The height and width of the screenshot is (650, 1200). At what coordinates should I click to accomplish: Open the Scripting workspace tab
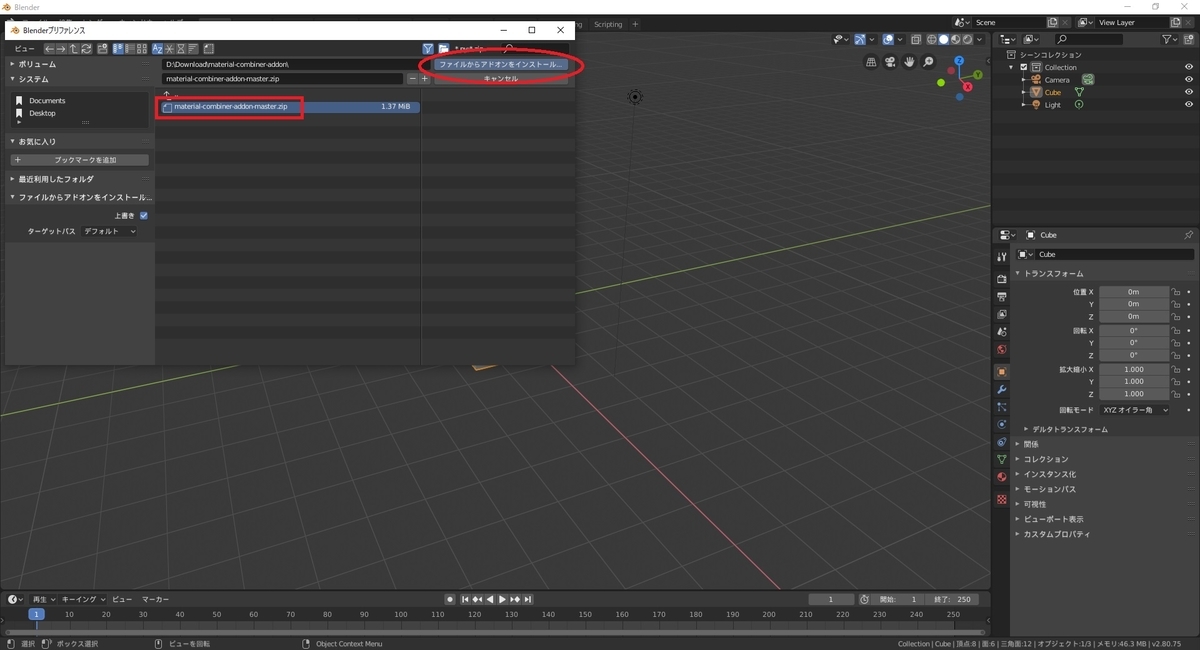607,24
